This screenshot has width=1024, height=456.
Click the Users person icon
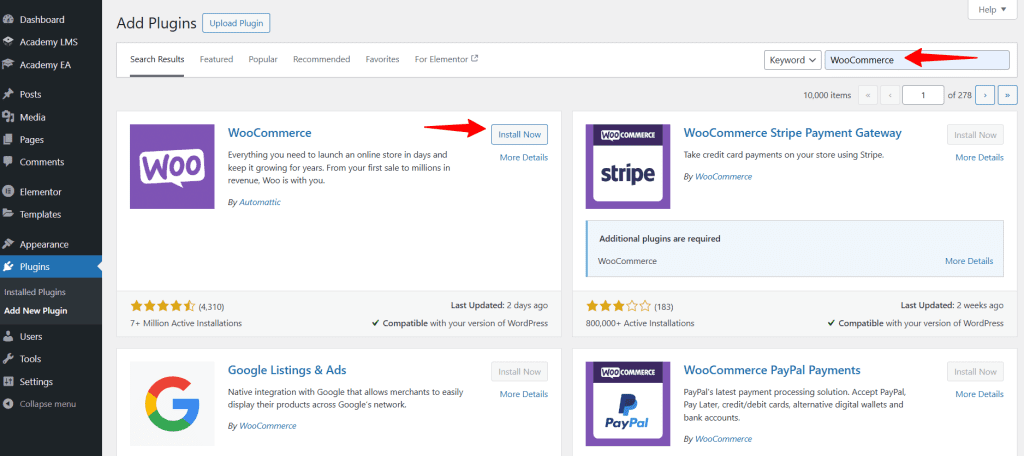(8, 336)
